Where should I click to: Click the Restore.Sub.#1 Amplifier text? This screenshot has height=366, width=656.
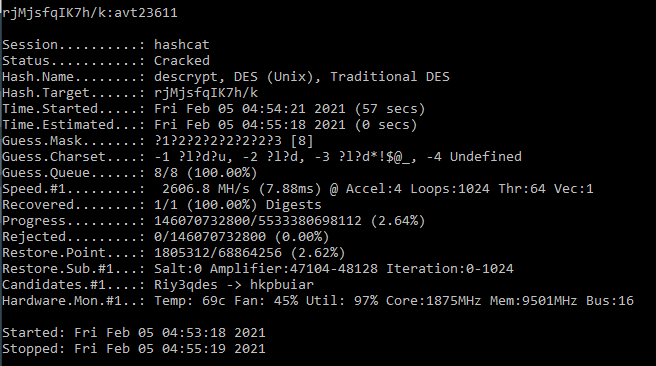coord(294,269)
